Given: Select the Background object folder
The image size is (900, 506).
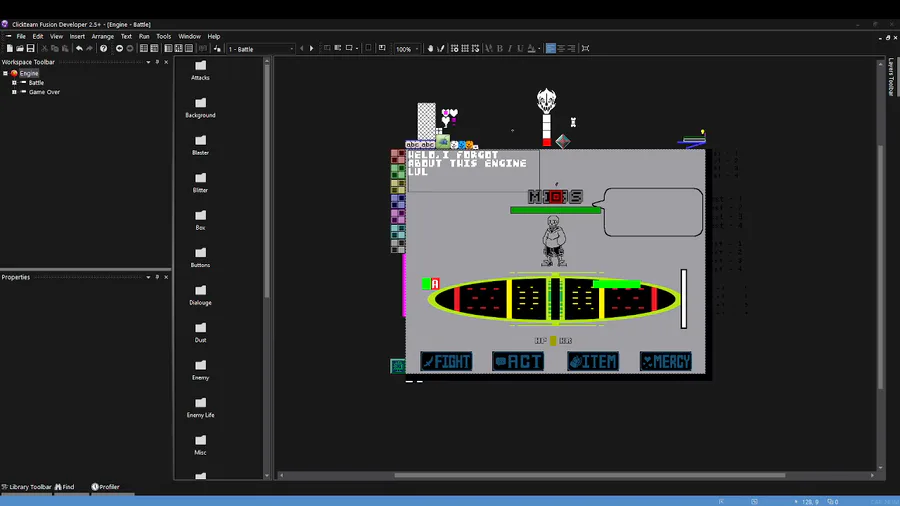Looking at the screenshot, I should (x=200, y=108).
